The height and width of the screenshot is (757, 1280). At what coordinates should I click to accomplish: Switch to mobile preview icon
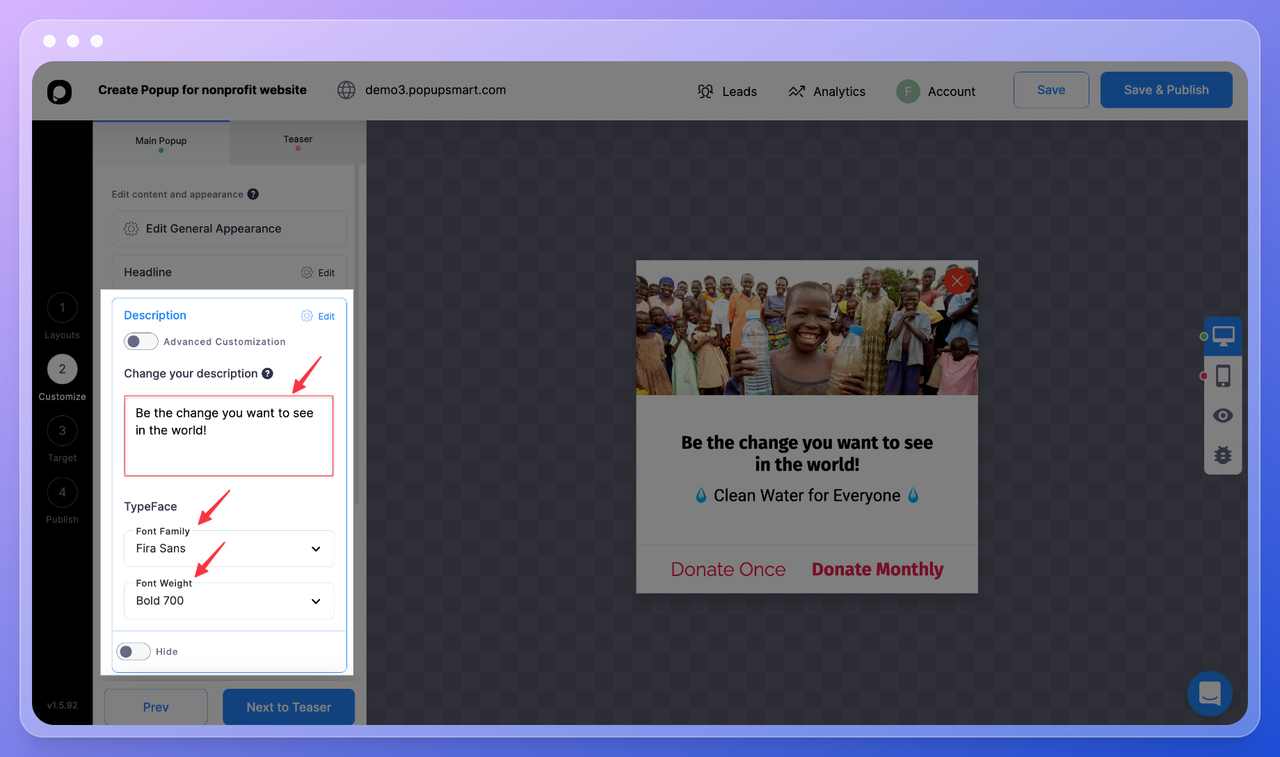[1223, 376]
